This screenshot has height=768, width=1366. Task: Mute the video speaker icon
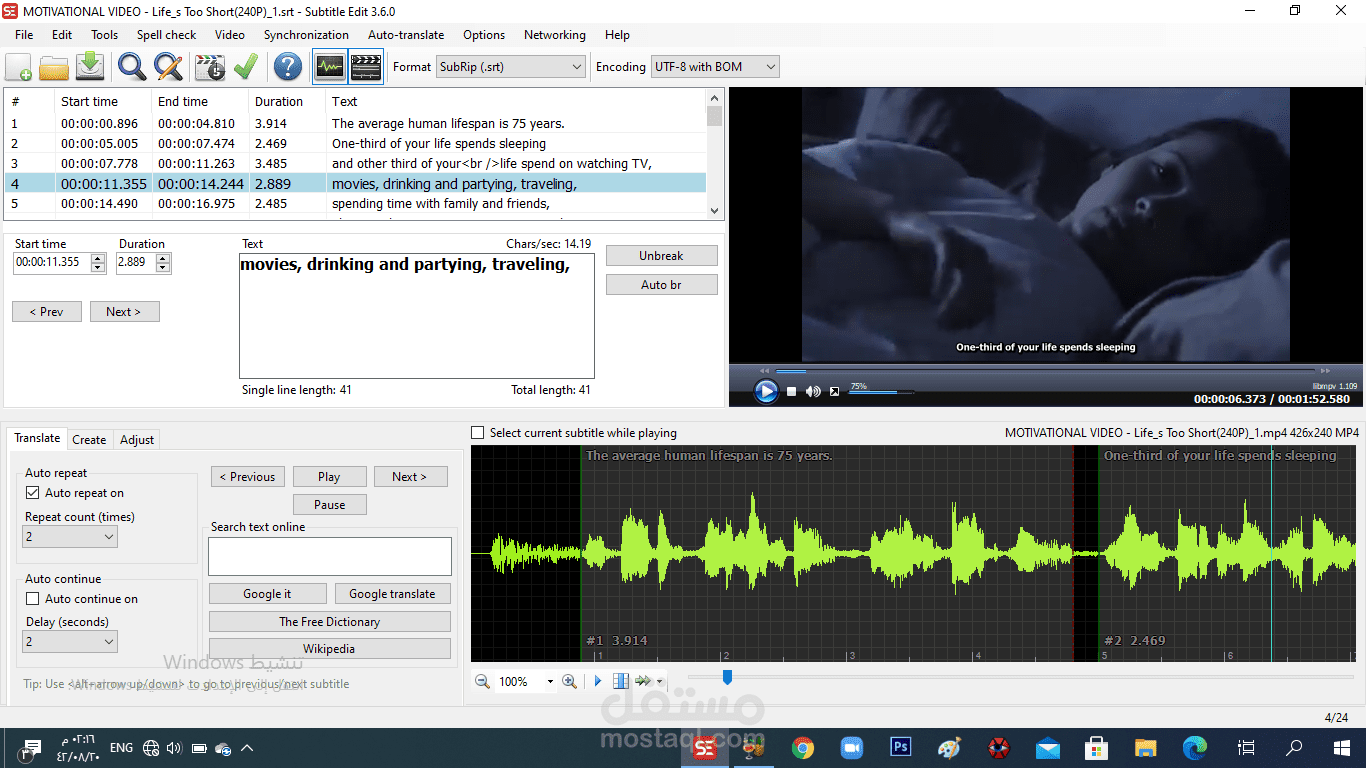pyautogui.click(x=813, y=392)
